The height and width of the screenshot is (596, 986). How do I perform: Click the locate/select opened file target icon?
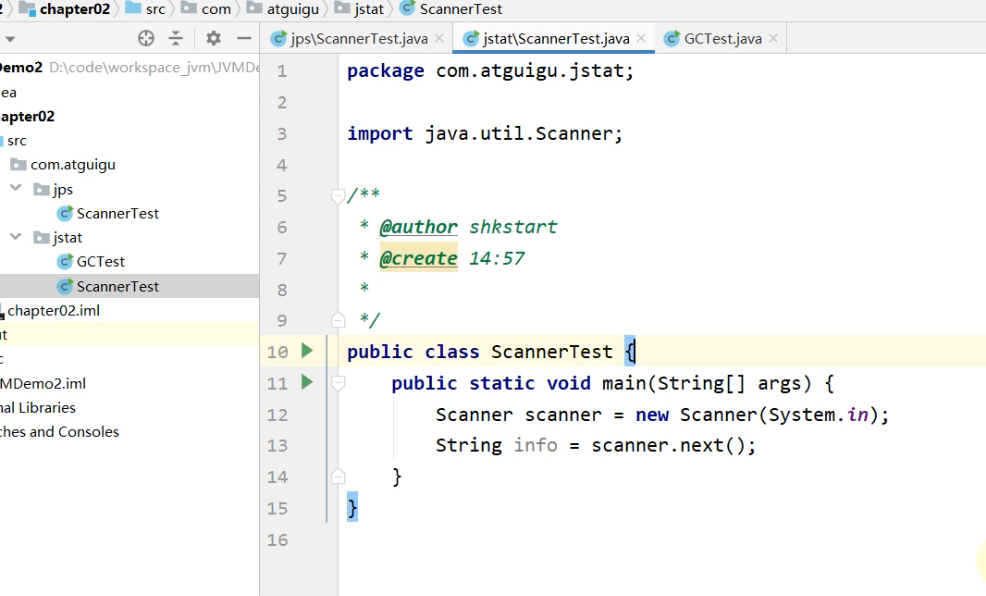pos(146,38)
